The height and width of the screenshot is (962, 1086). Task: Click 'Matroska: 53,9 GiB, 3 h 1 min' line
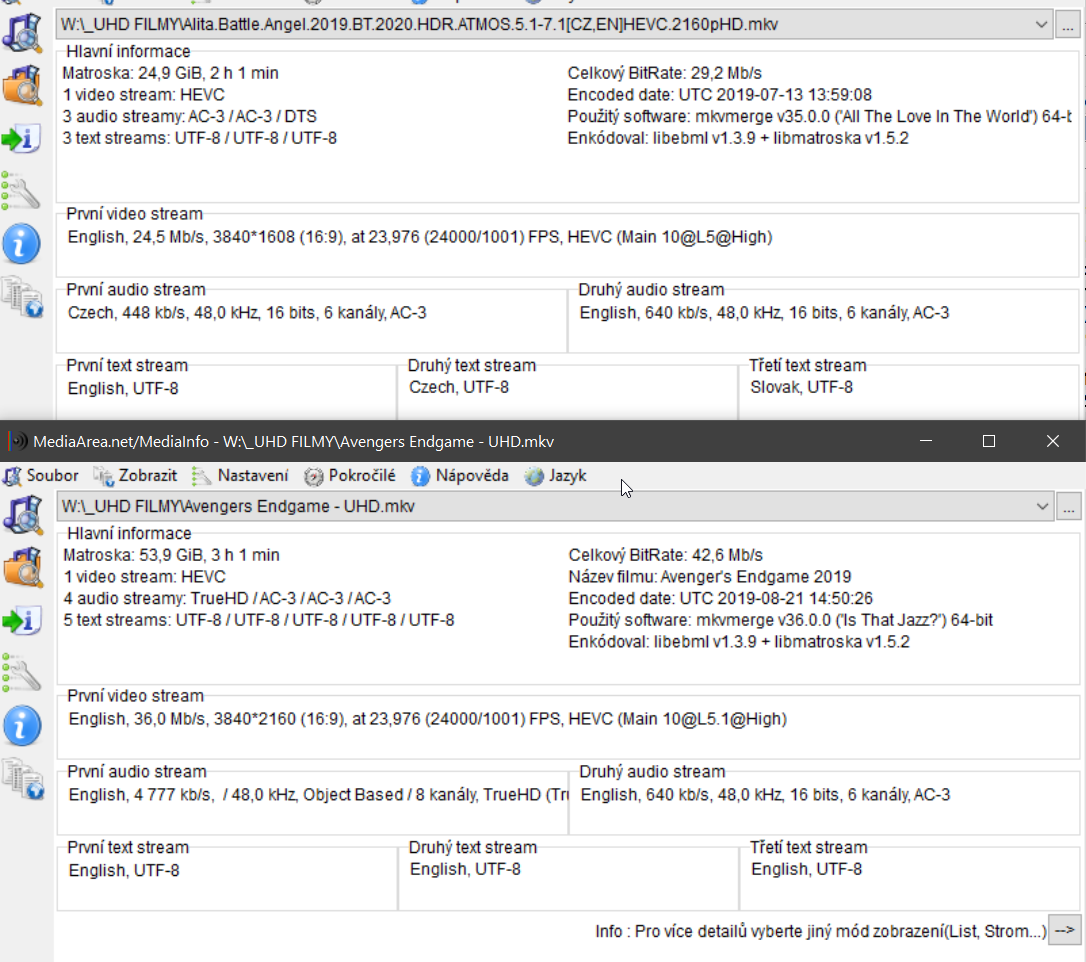172,555
